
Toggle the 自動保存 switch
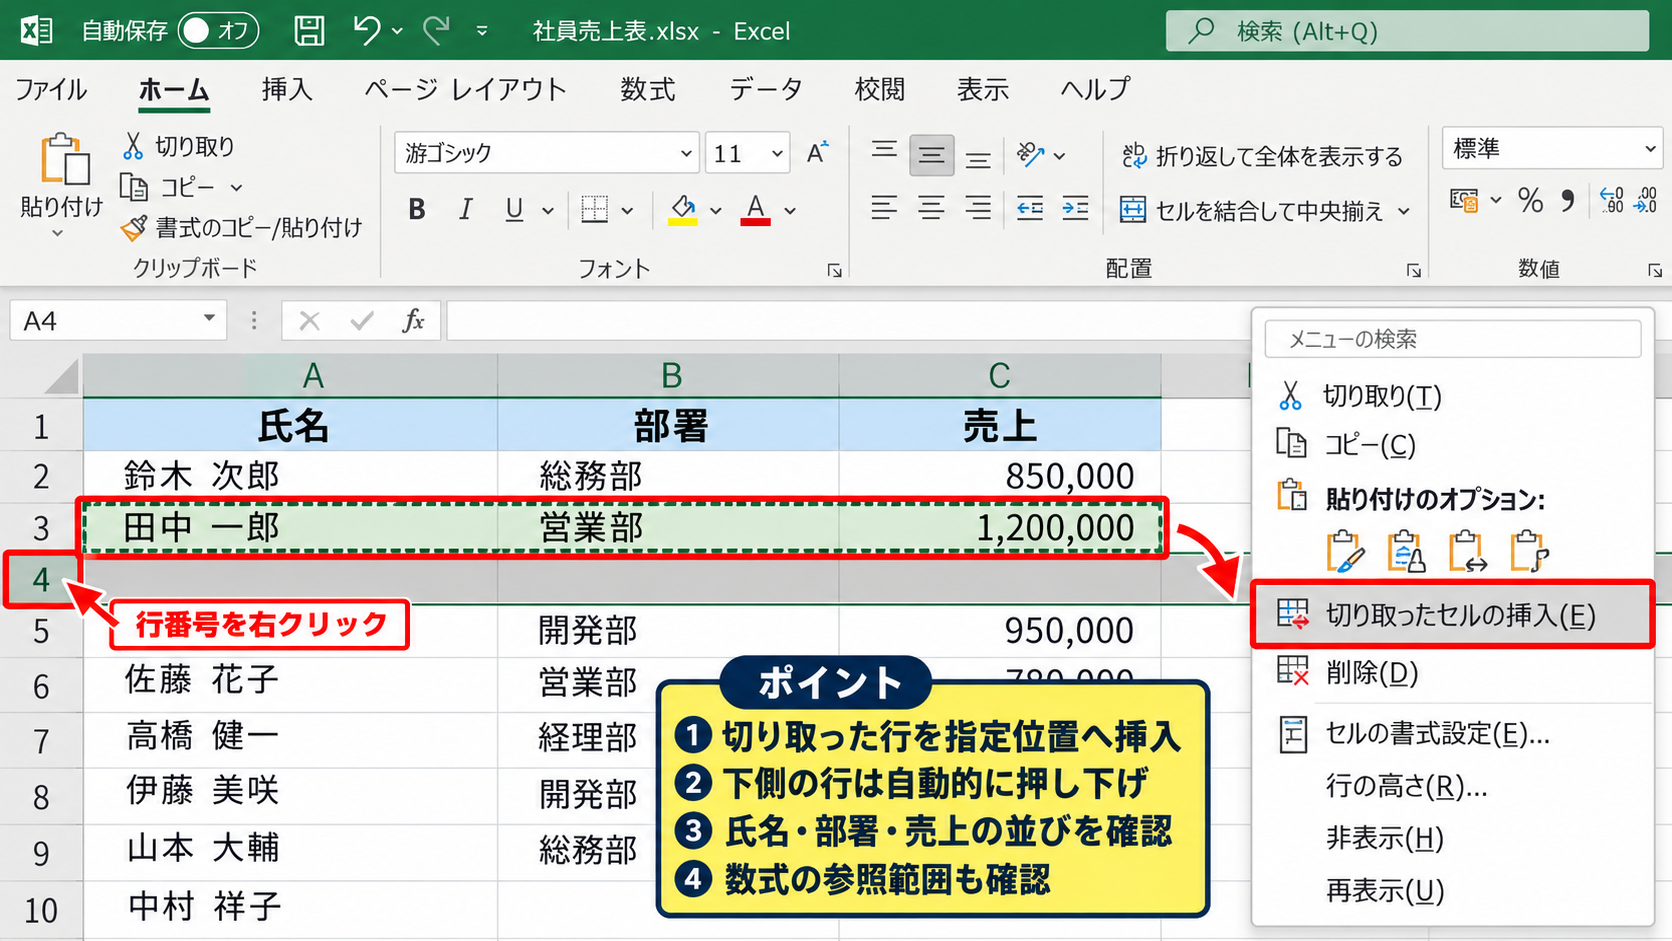[x=218, y=31]
